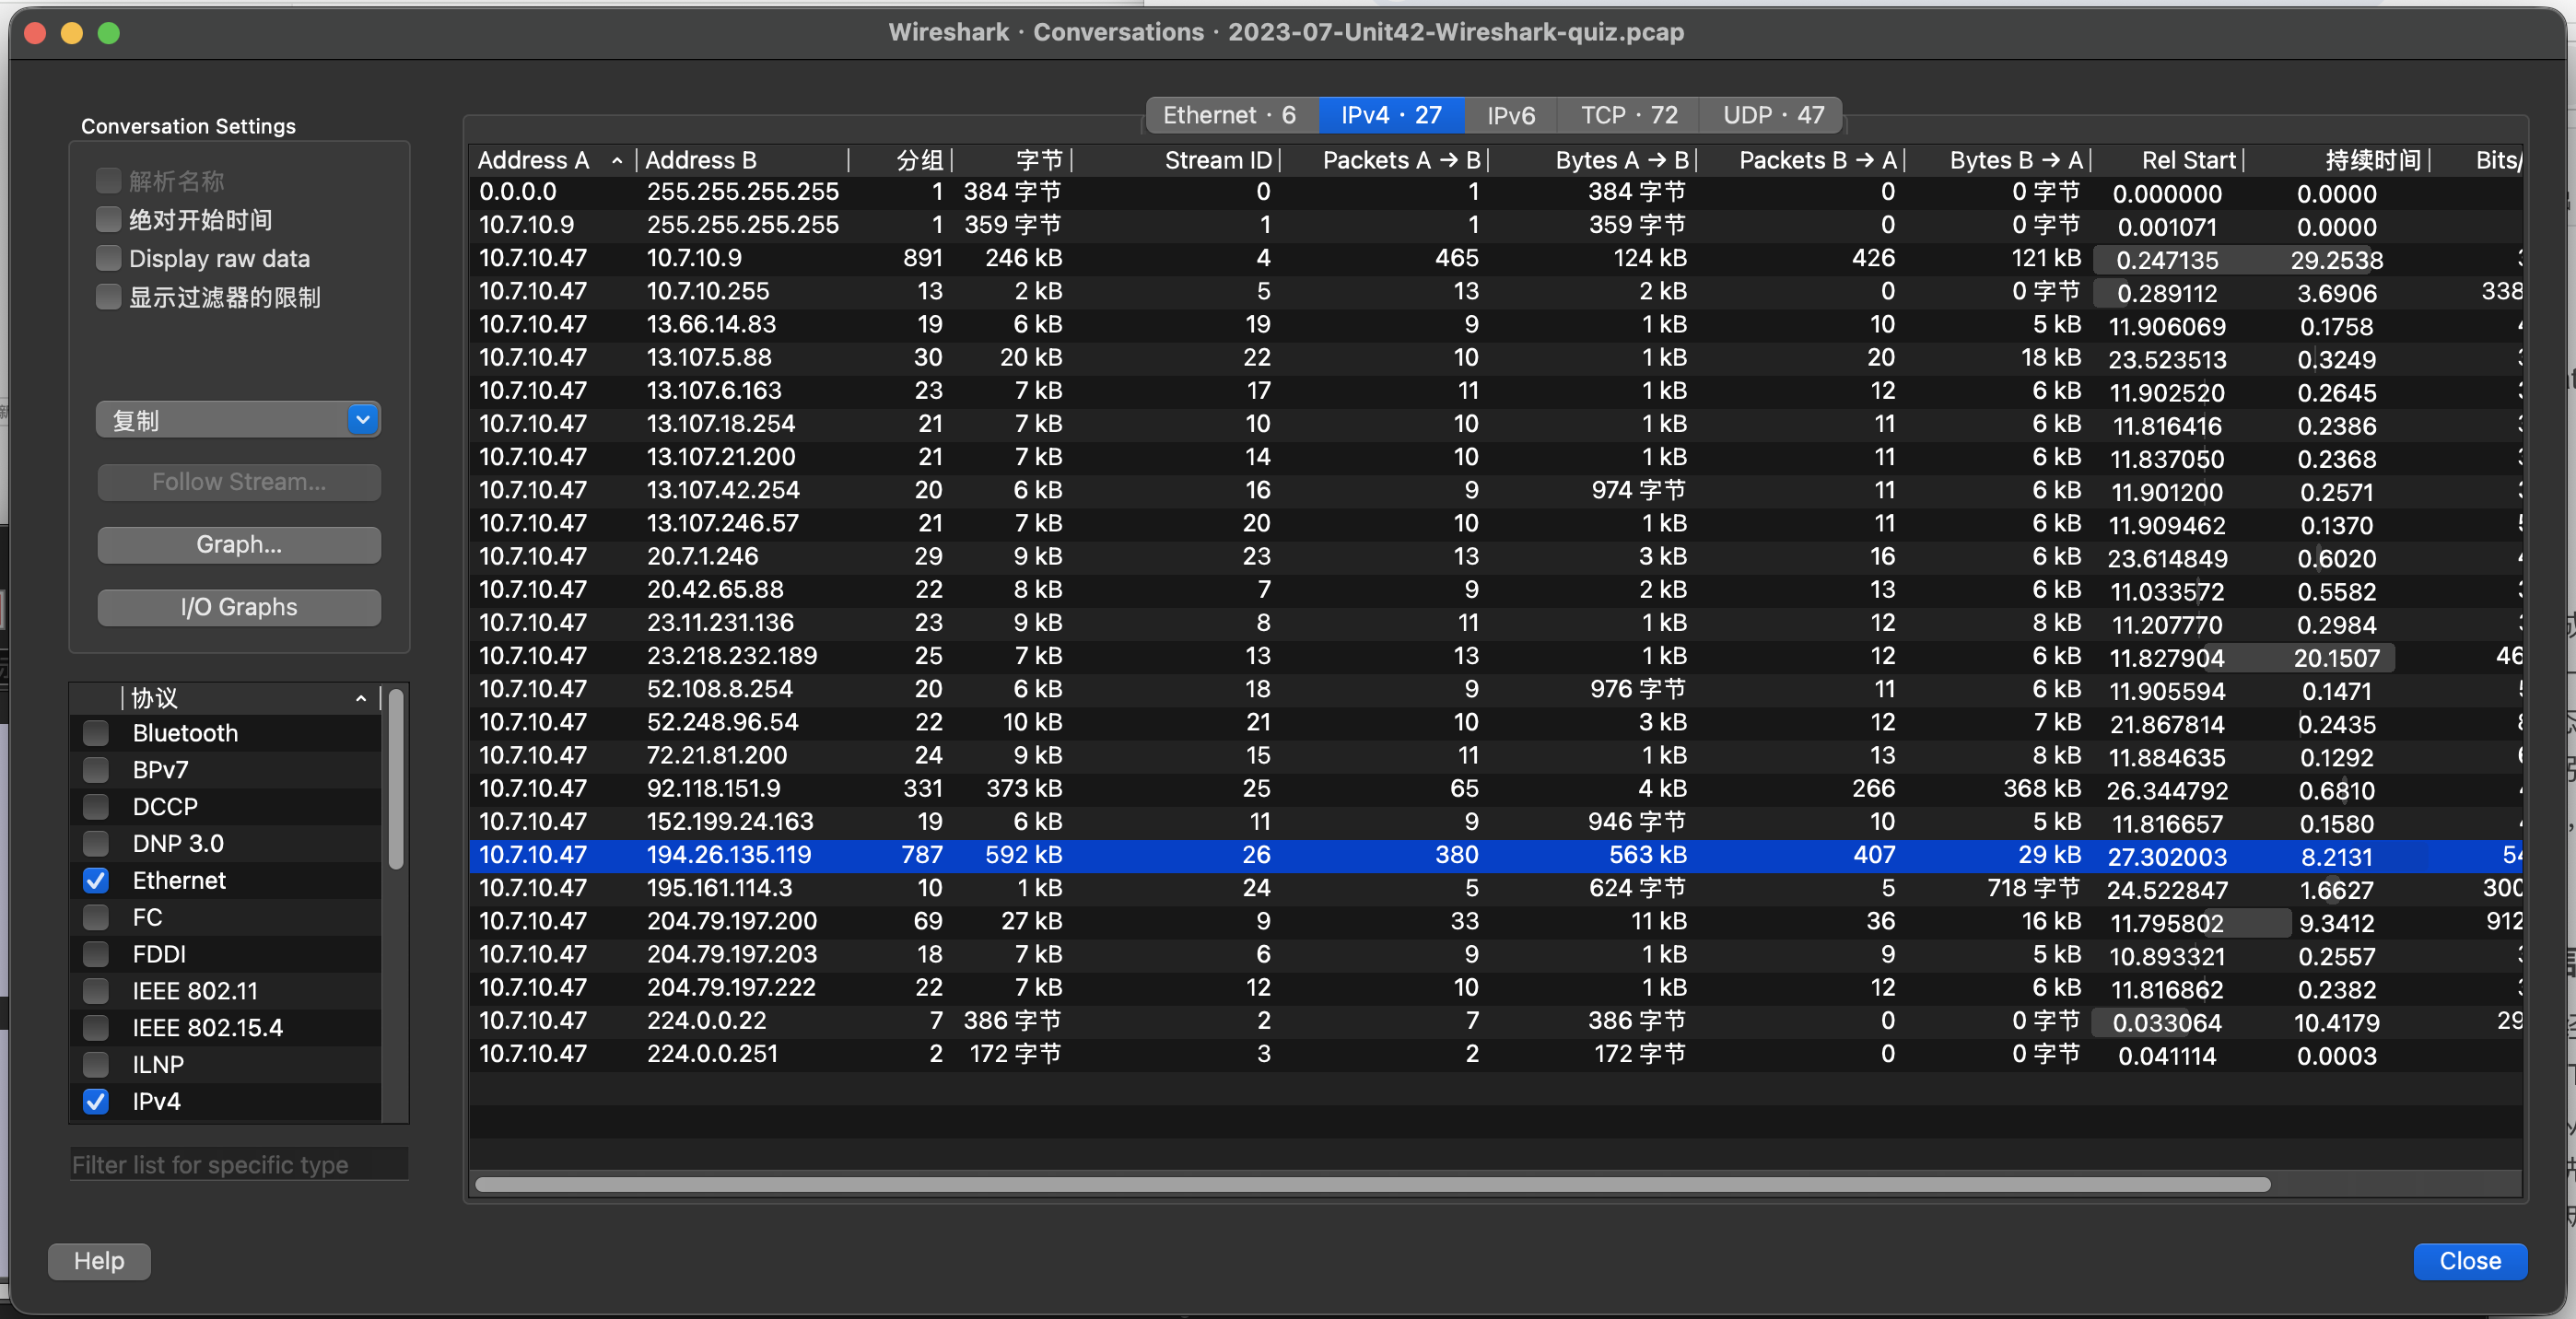This screenshot has width=2576, height=1319.
Task: Enable the 绝对开始时间 checkbox
Action: tap(108, 219)
